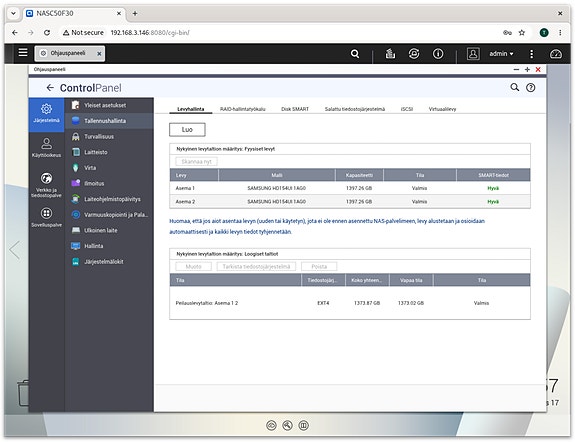Switch to the Disk SMART tab

(295, 109)
